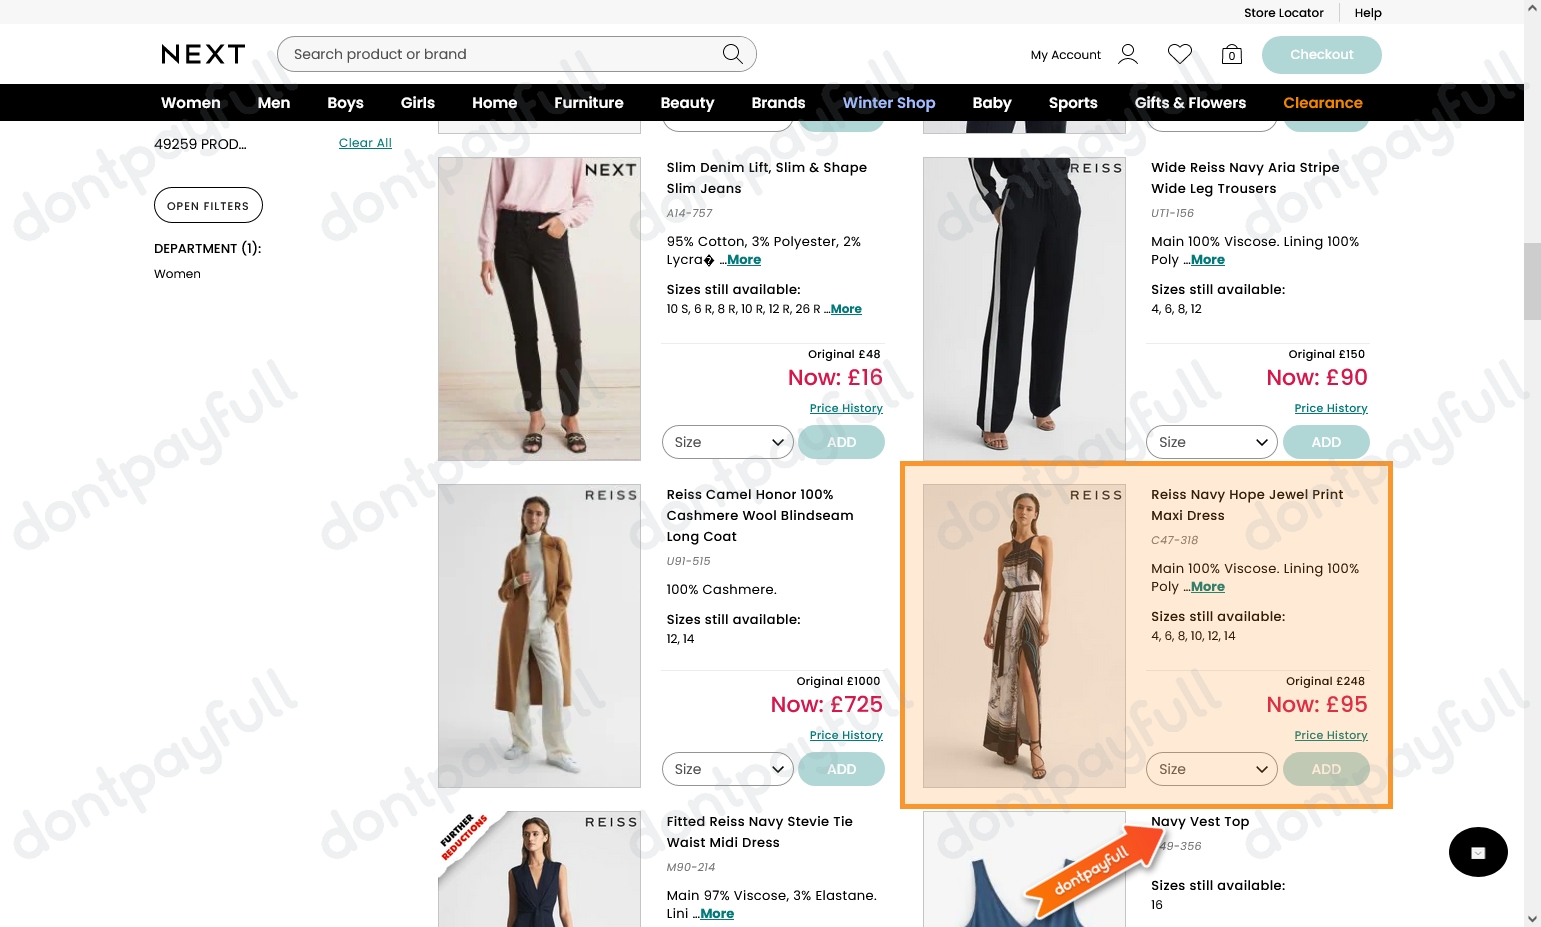This screenshot has width=1541, height=927.
Task: Add Aria Stripe Trousers to bag
Action: point(1326,442)
